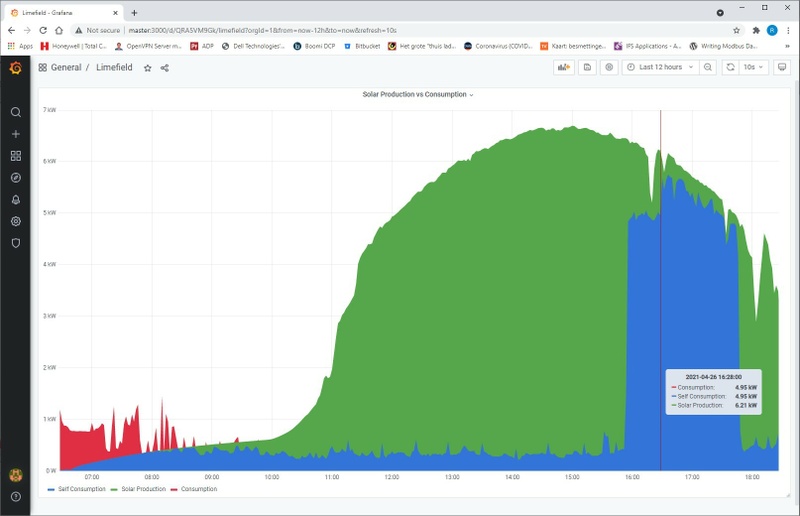Click the Create plus icon in sidebar
The image size is (800, 516).
(16, 134)
